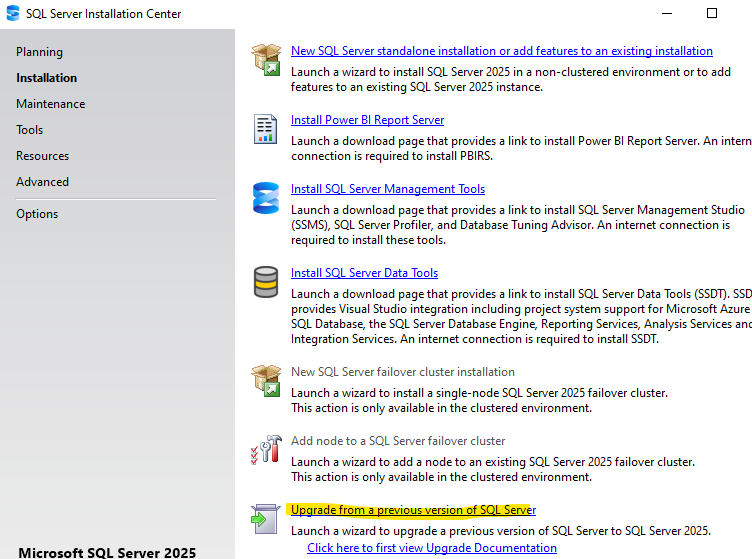Open Install Power BI Report Server link
The height and width of the screenshot is (559, 752).
(x=367, y=120)
